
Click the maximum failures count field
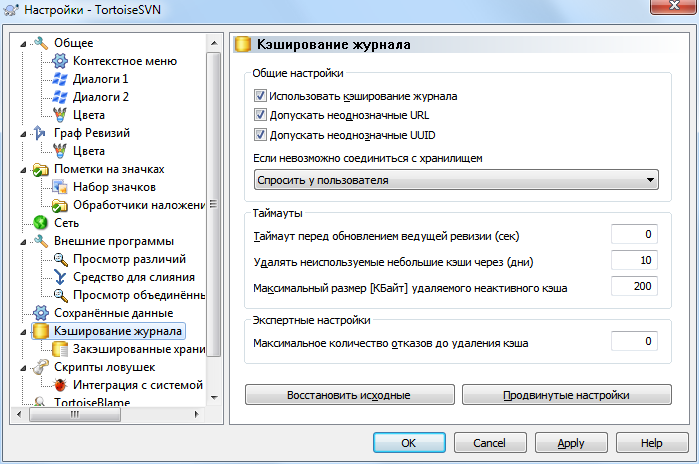tap(634, 341)
